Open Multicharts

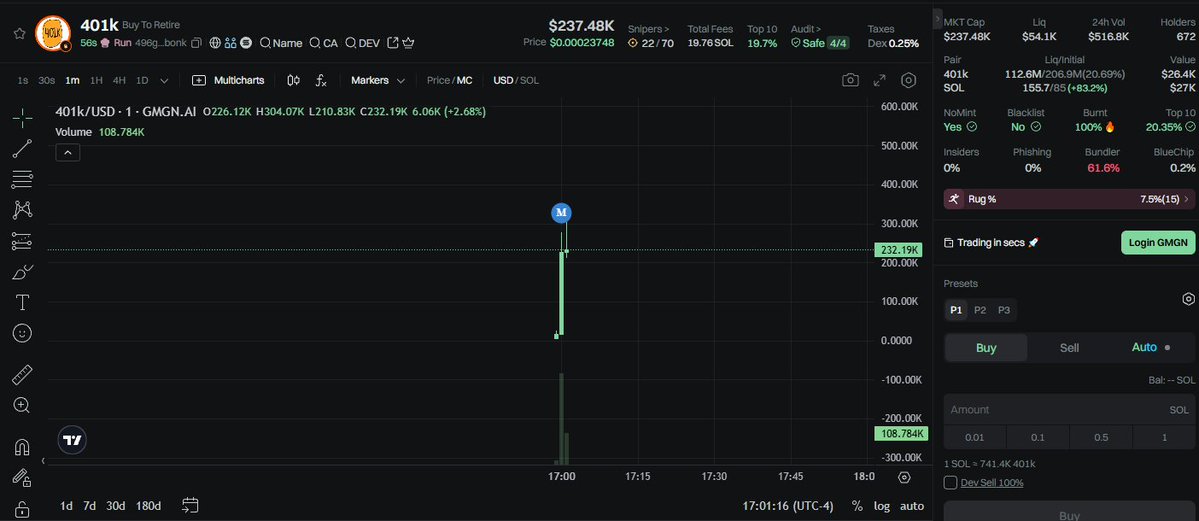pos(228,80)
